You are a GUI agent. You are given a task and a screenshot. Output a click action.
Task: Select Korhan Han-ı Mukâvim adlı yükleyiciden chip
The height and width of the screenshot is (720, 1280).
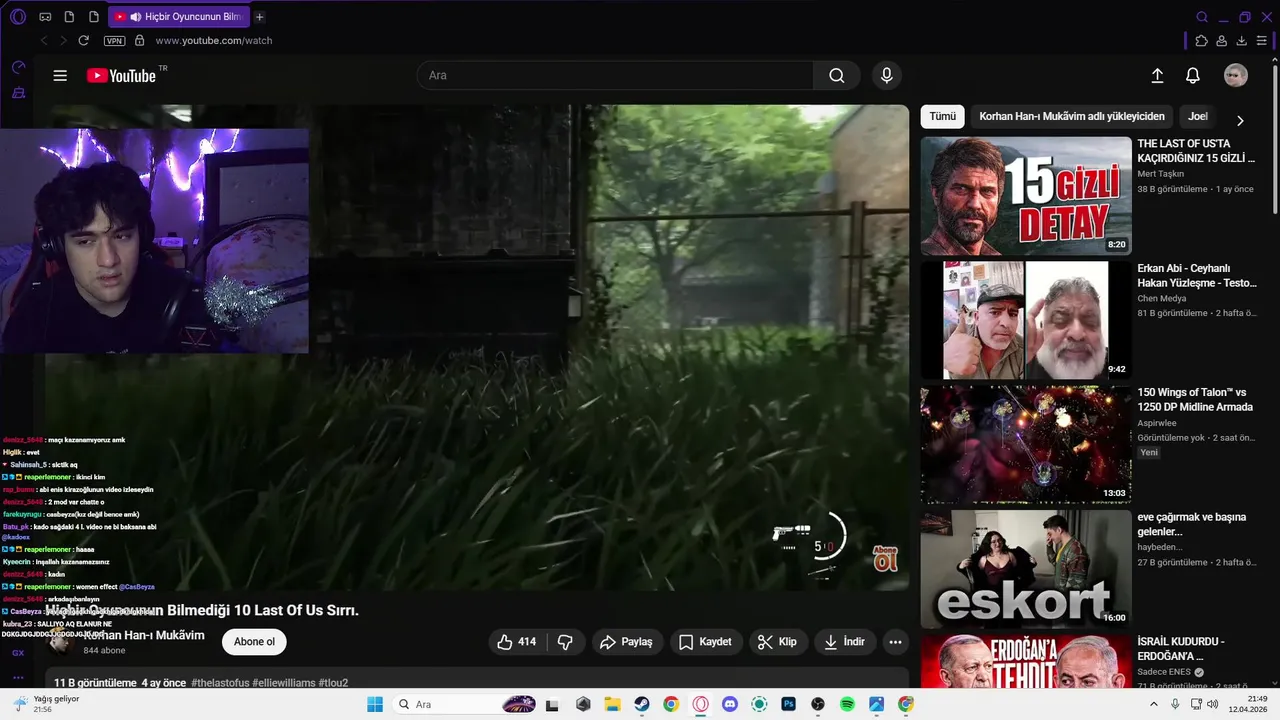(1072, 116)
